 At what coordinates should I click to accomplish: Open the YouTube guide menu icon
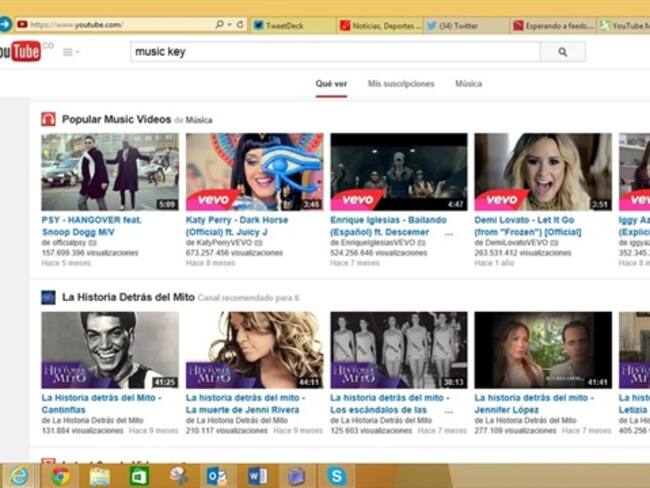pos(70,52)
